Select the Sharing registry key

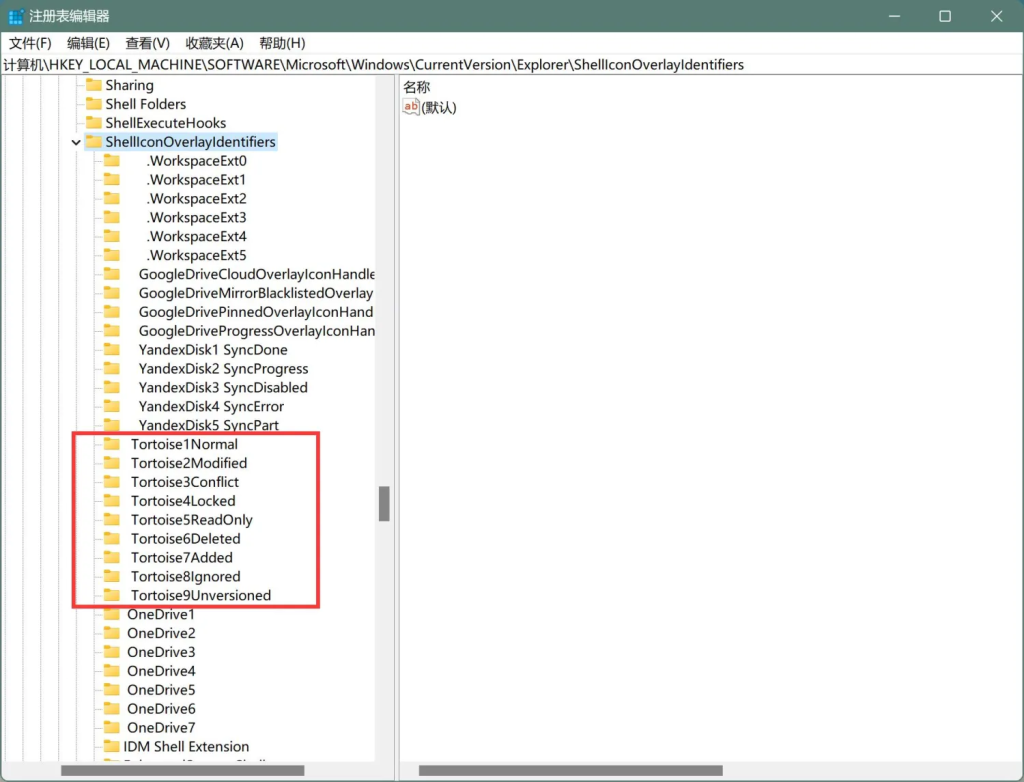coord(129,85)
